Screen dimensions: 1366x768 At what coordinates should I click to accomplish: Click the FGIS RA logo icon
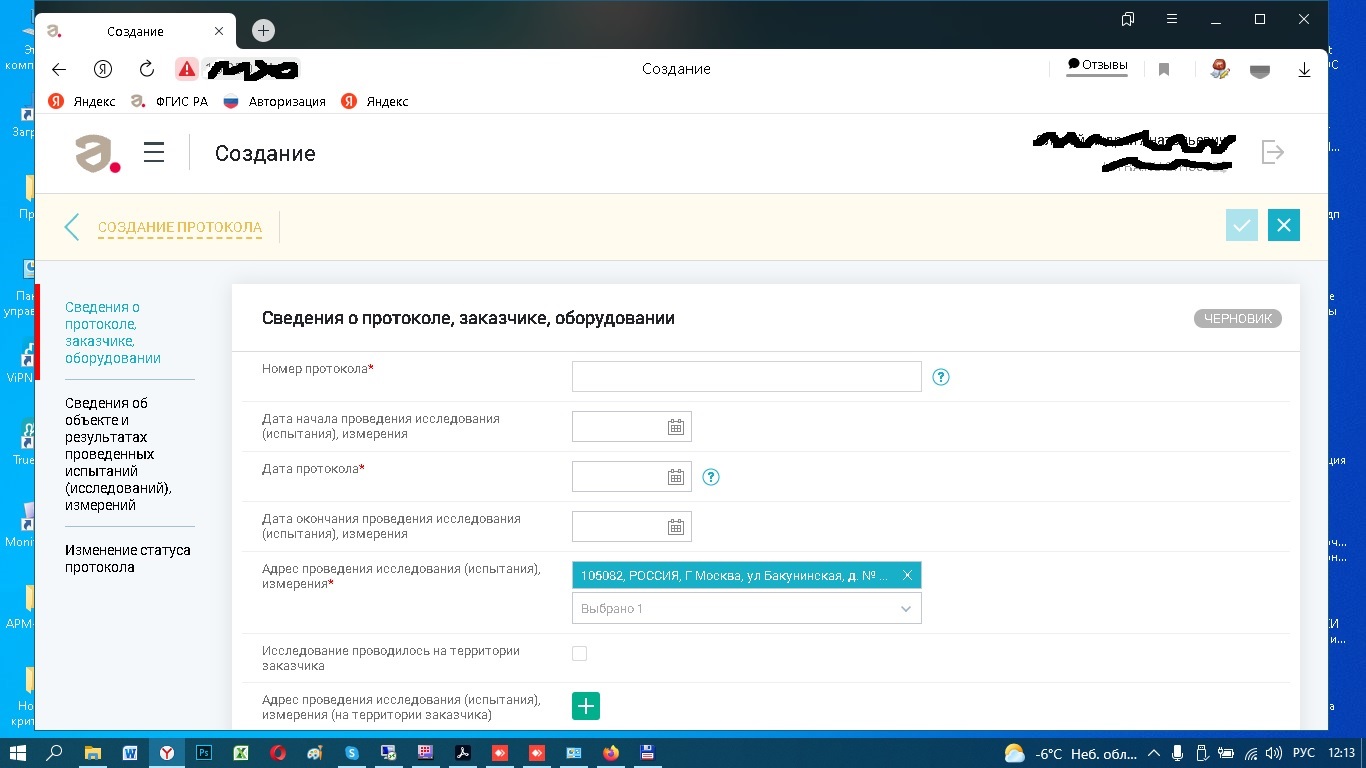point(97,153)
